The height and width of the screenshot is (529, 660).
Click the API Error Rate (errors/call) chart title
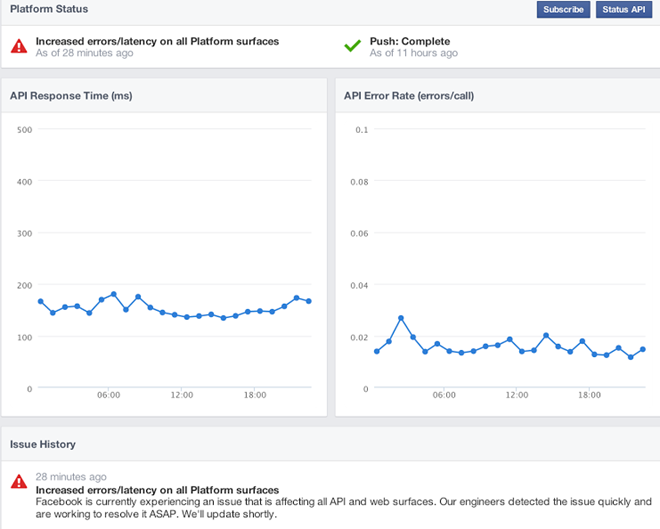tap(410, 96)
